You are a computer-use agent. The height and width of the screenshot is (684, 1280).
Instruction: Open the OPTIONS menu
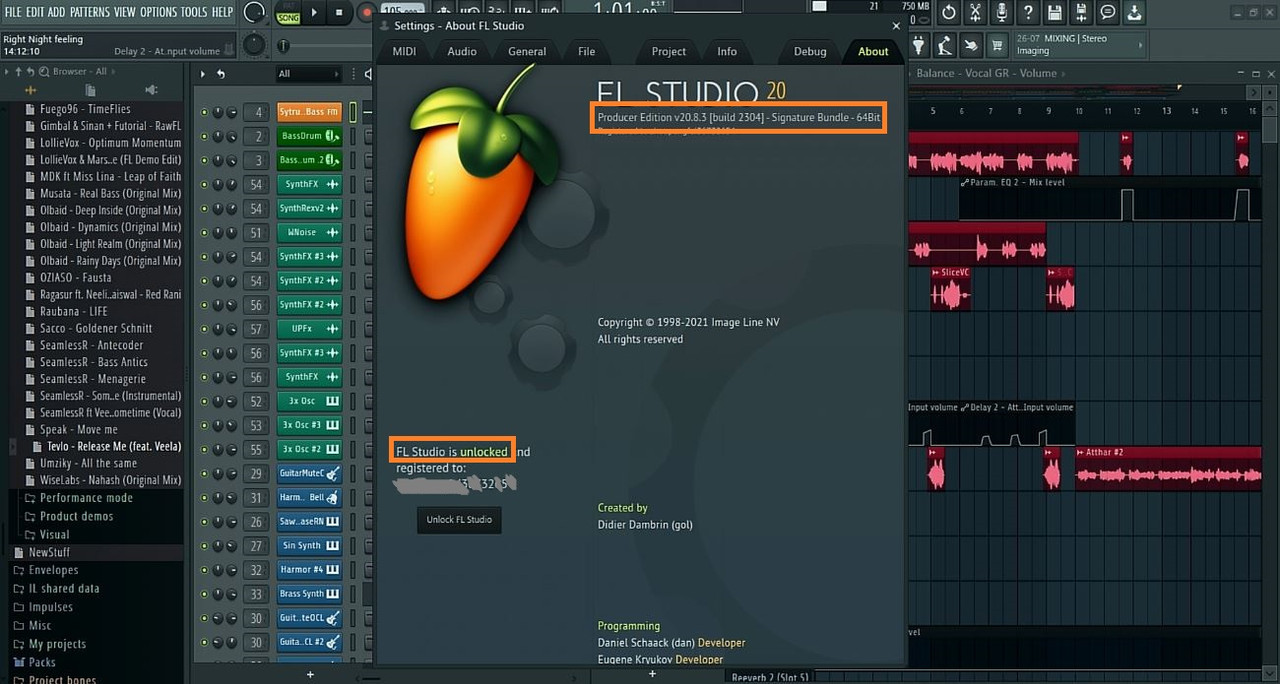pos(158,12)
